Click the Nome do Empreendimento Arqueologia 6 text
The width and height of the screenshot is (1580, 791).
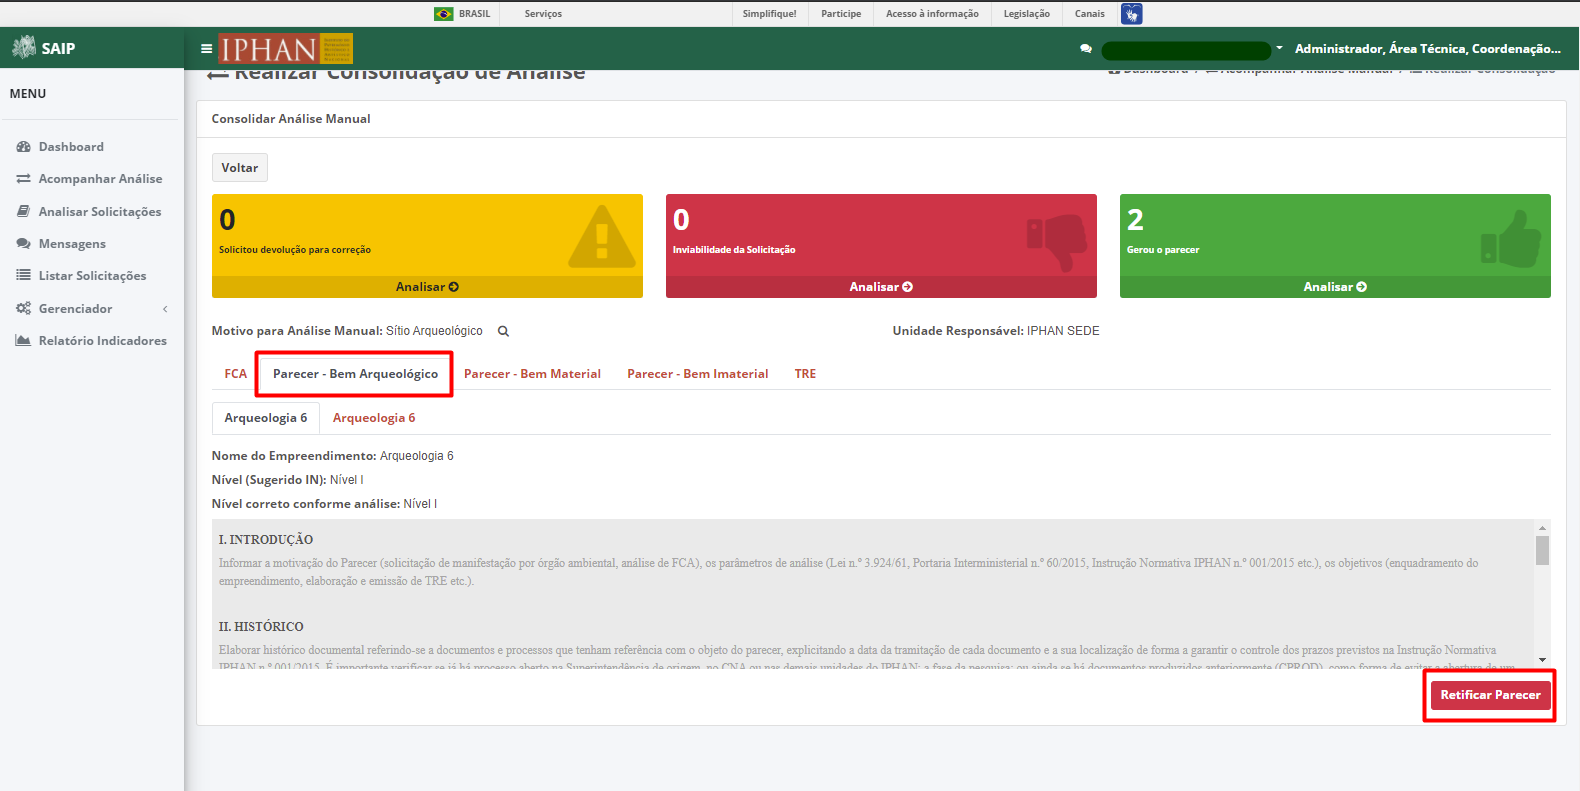(332, 456)
